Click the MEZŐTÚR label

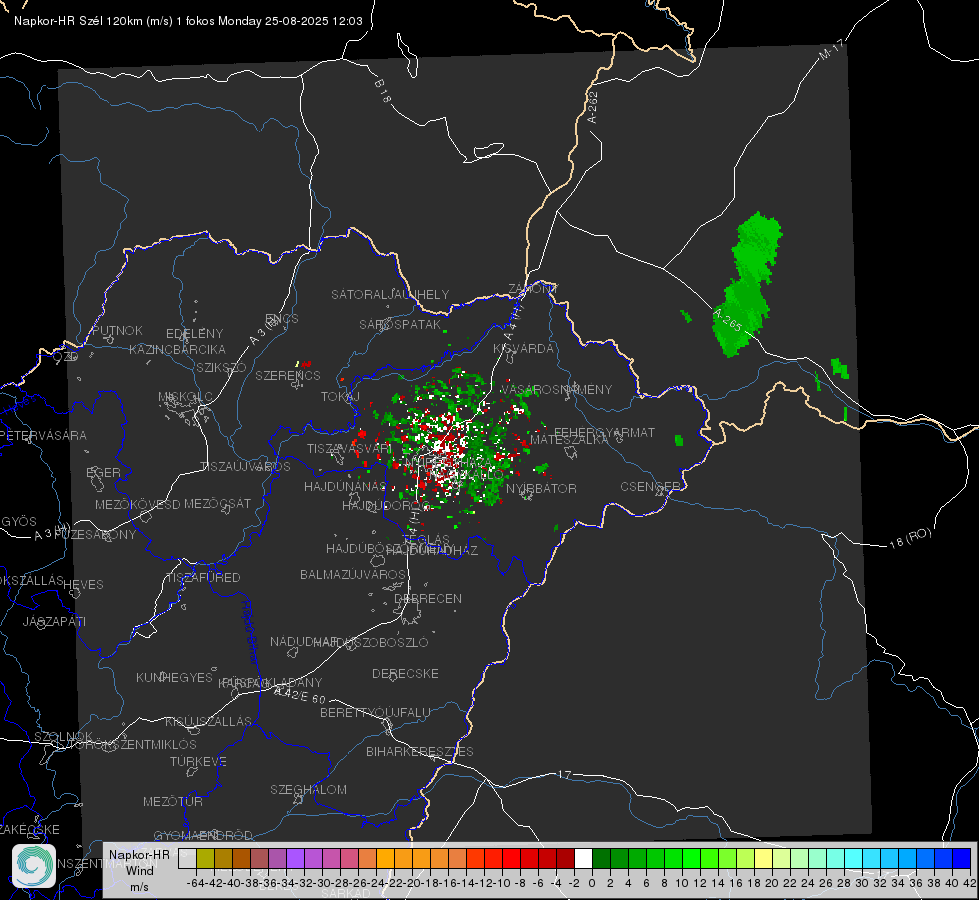[x=173, y=801]
